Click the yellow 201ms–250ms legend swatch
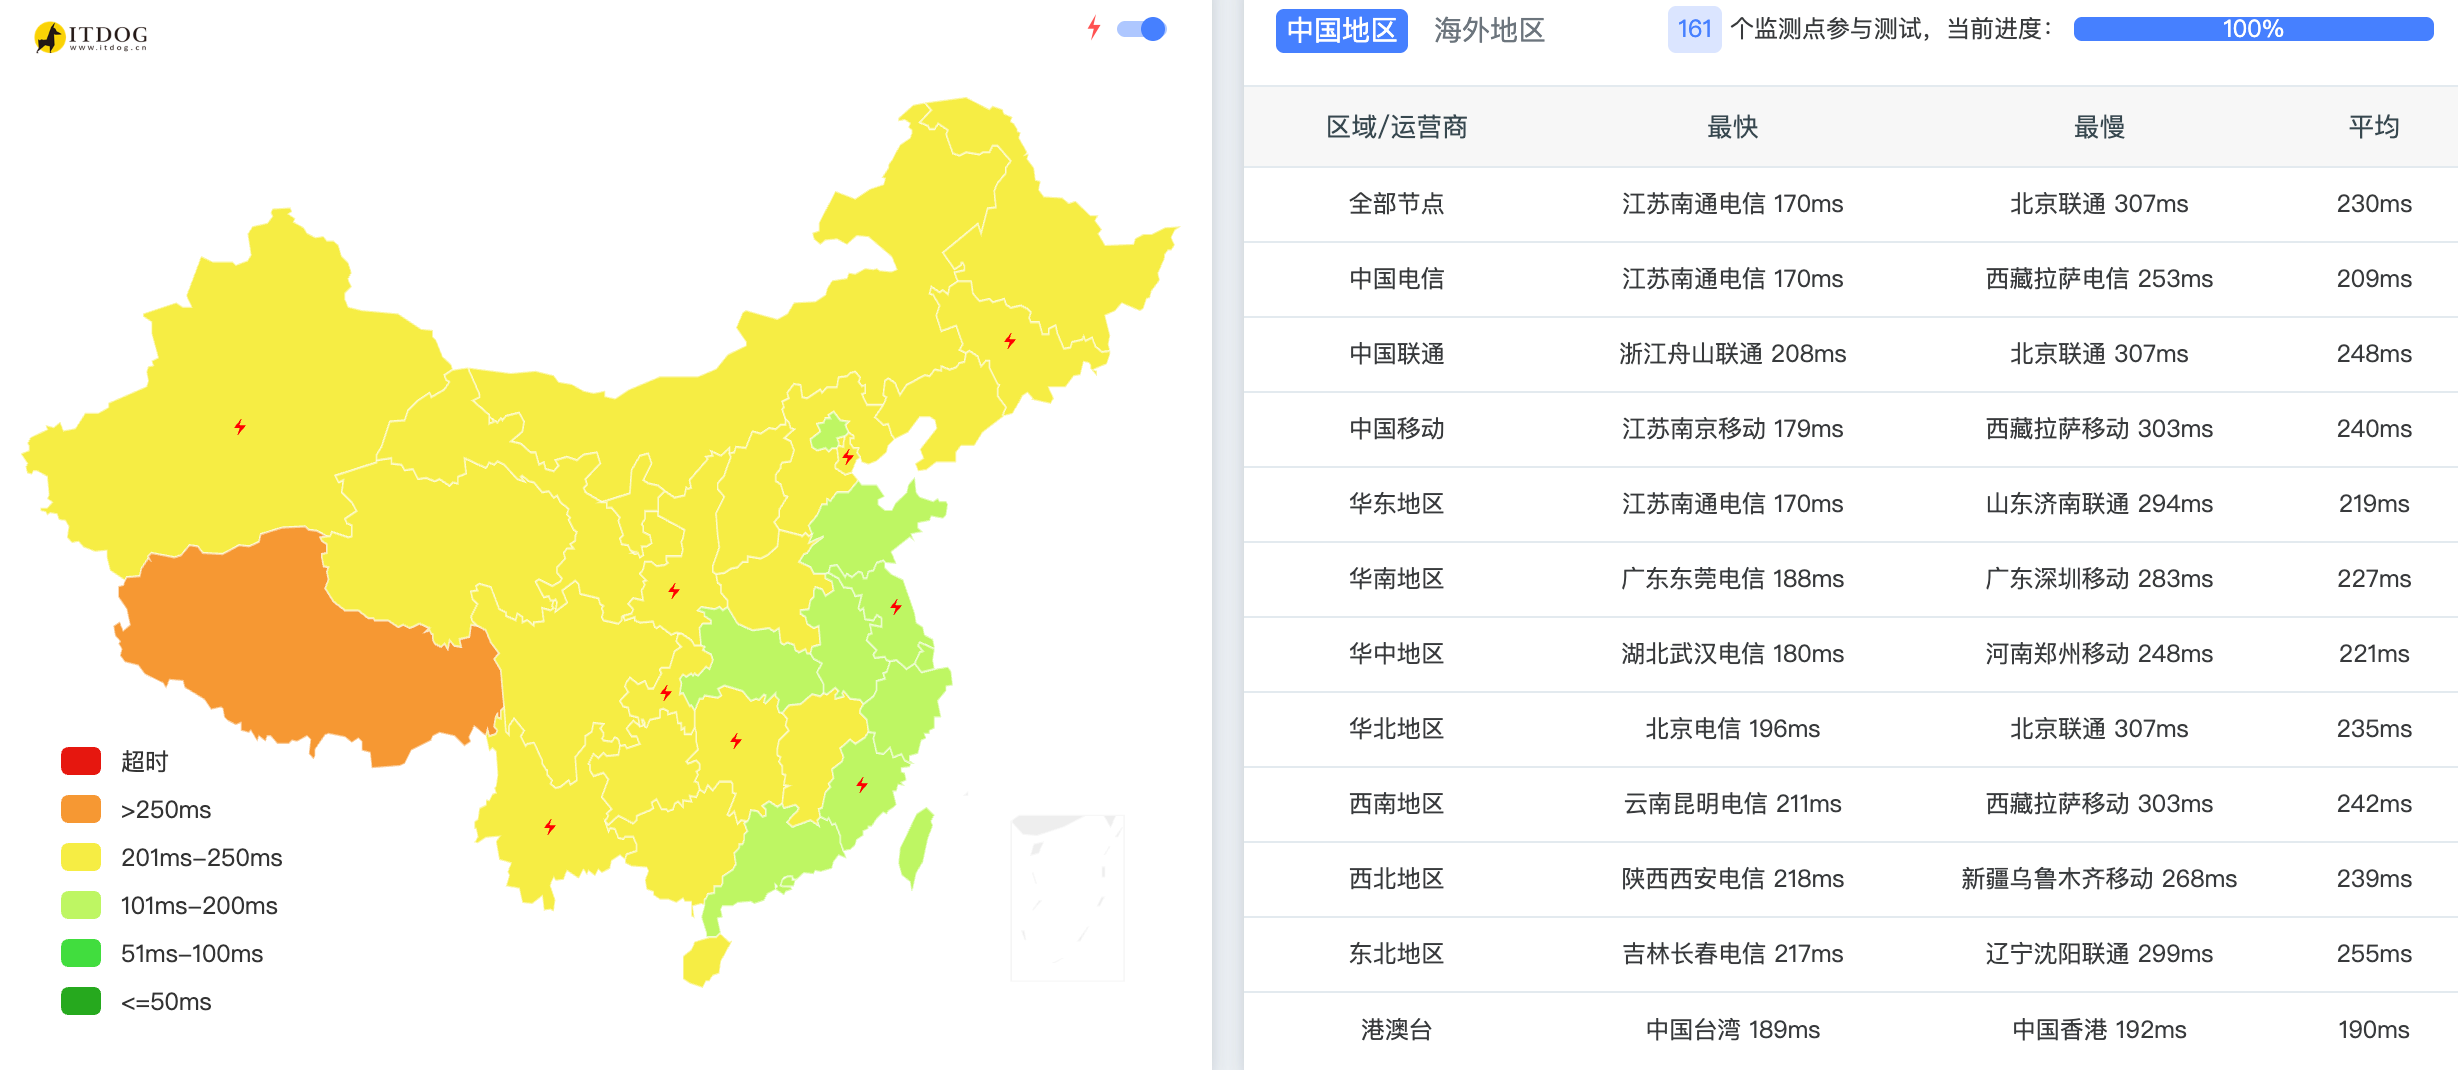Screen dimensions: 2458x1070 (81, 857)
